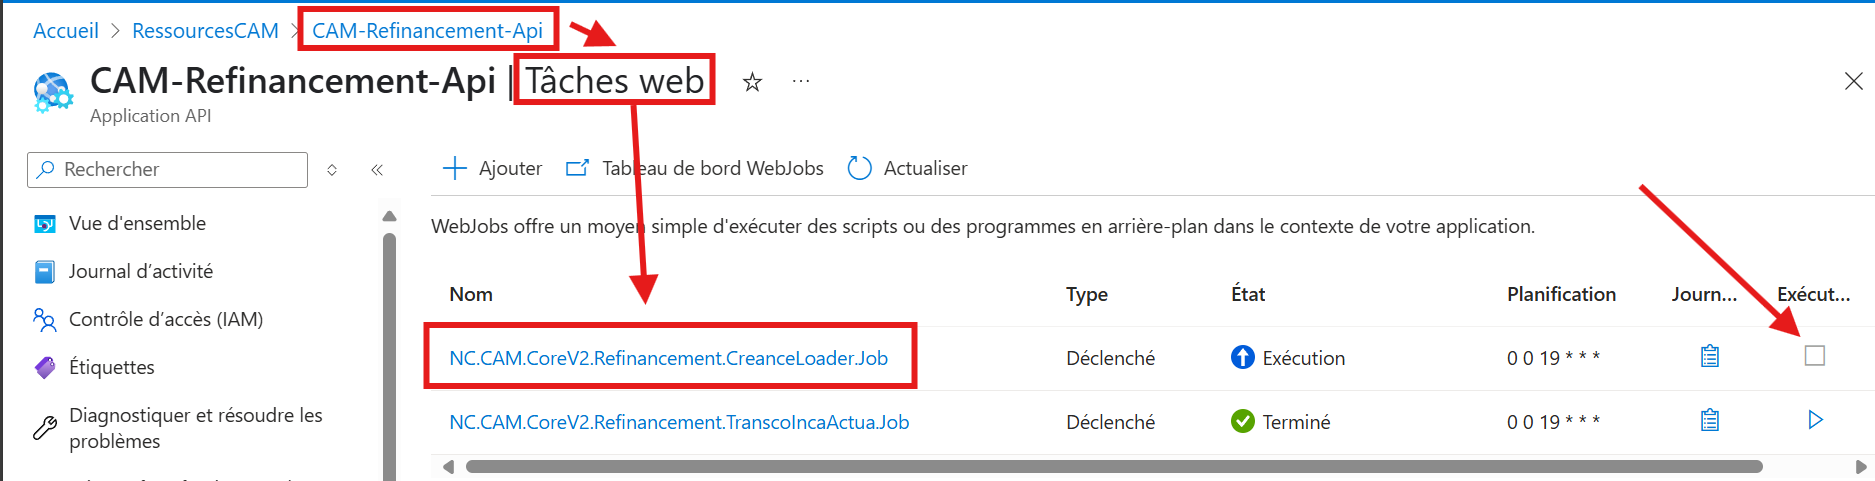Open Étiquettes in the sidebar

tap(111, 367)
